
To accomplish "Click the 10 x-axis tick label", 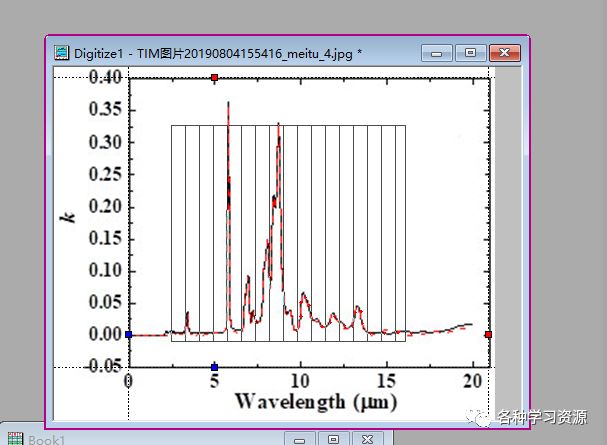I will click(x=300, y=381).
